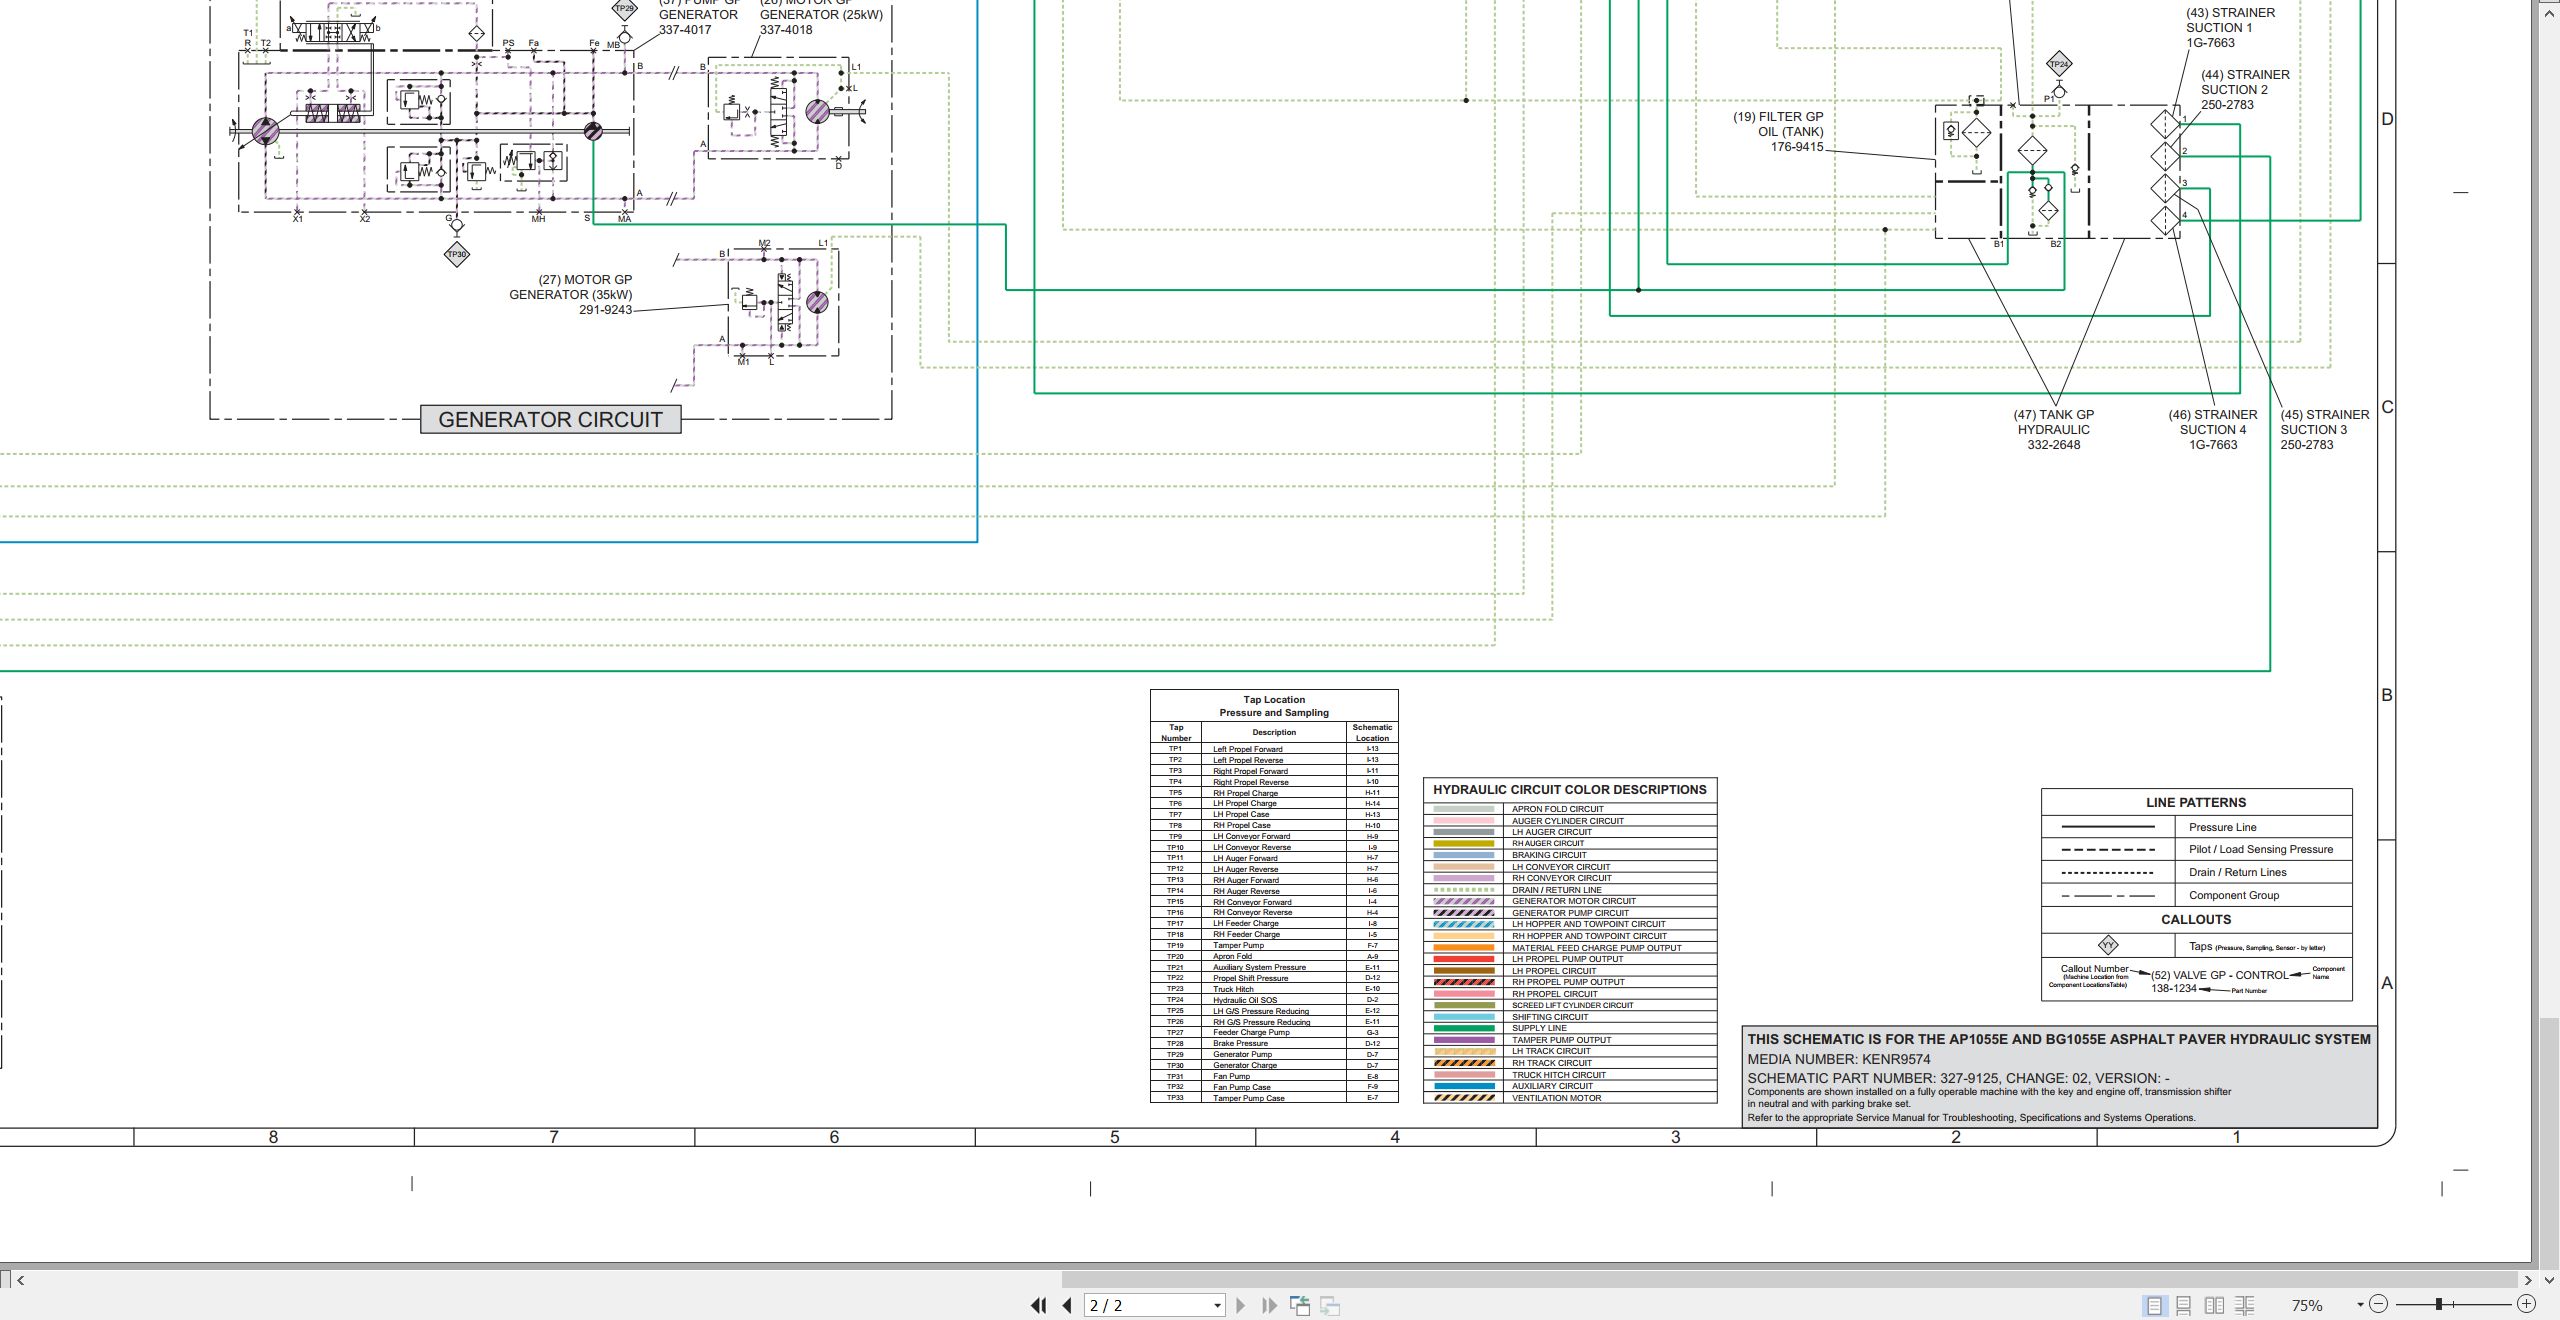Click the (19) FILTER GP OIL (TANK) label
Viewport: 2560px width, 1320px height.
click(x=1778, y=132)
